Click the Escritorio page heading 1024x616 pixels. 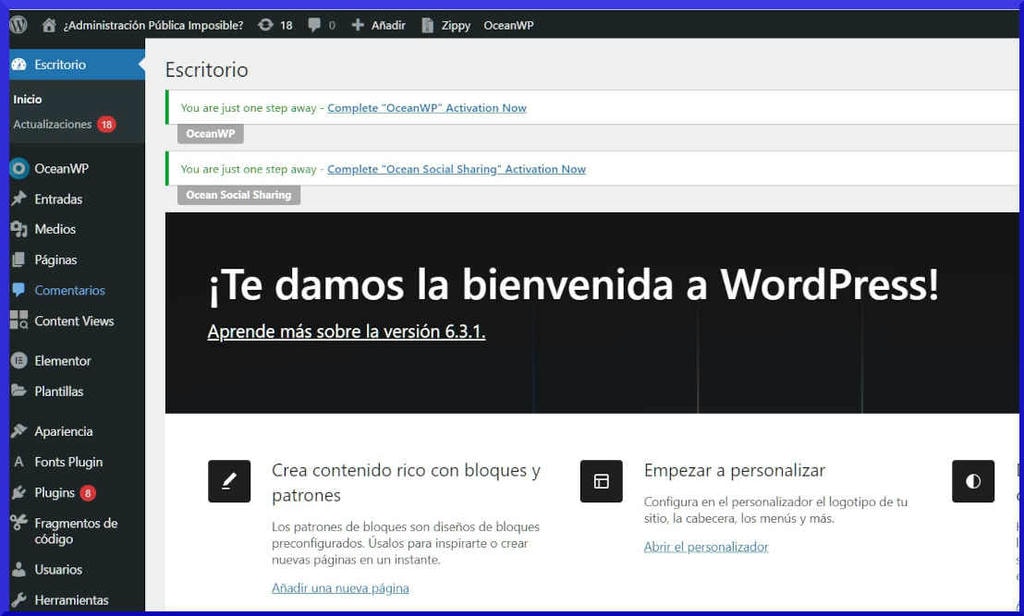[206, 69]
